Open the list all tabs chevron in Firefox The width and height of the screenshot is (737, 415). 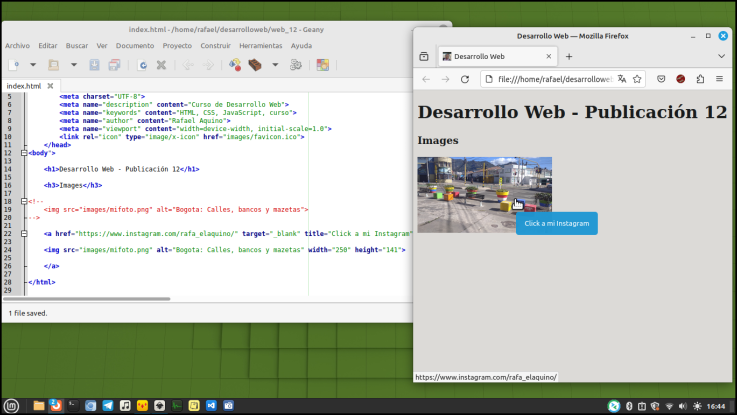721,56
